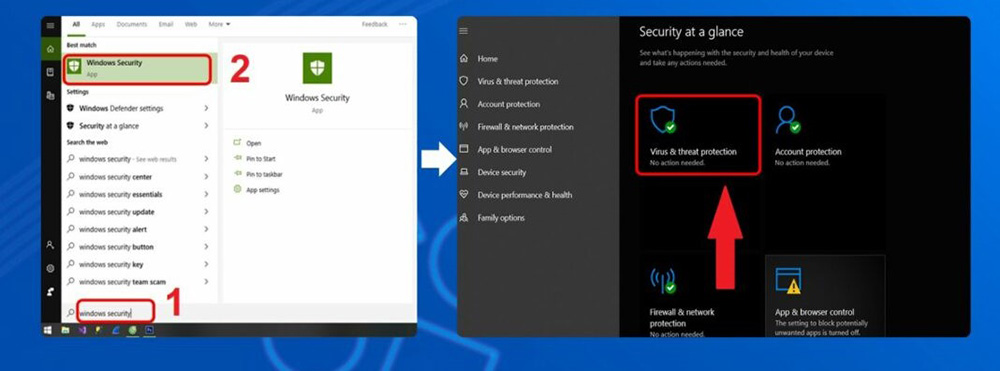1000x371 pixels.
Task: Open the Virus & threat protection tile
Action: click(x=698, y=135)
